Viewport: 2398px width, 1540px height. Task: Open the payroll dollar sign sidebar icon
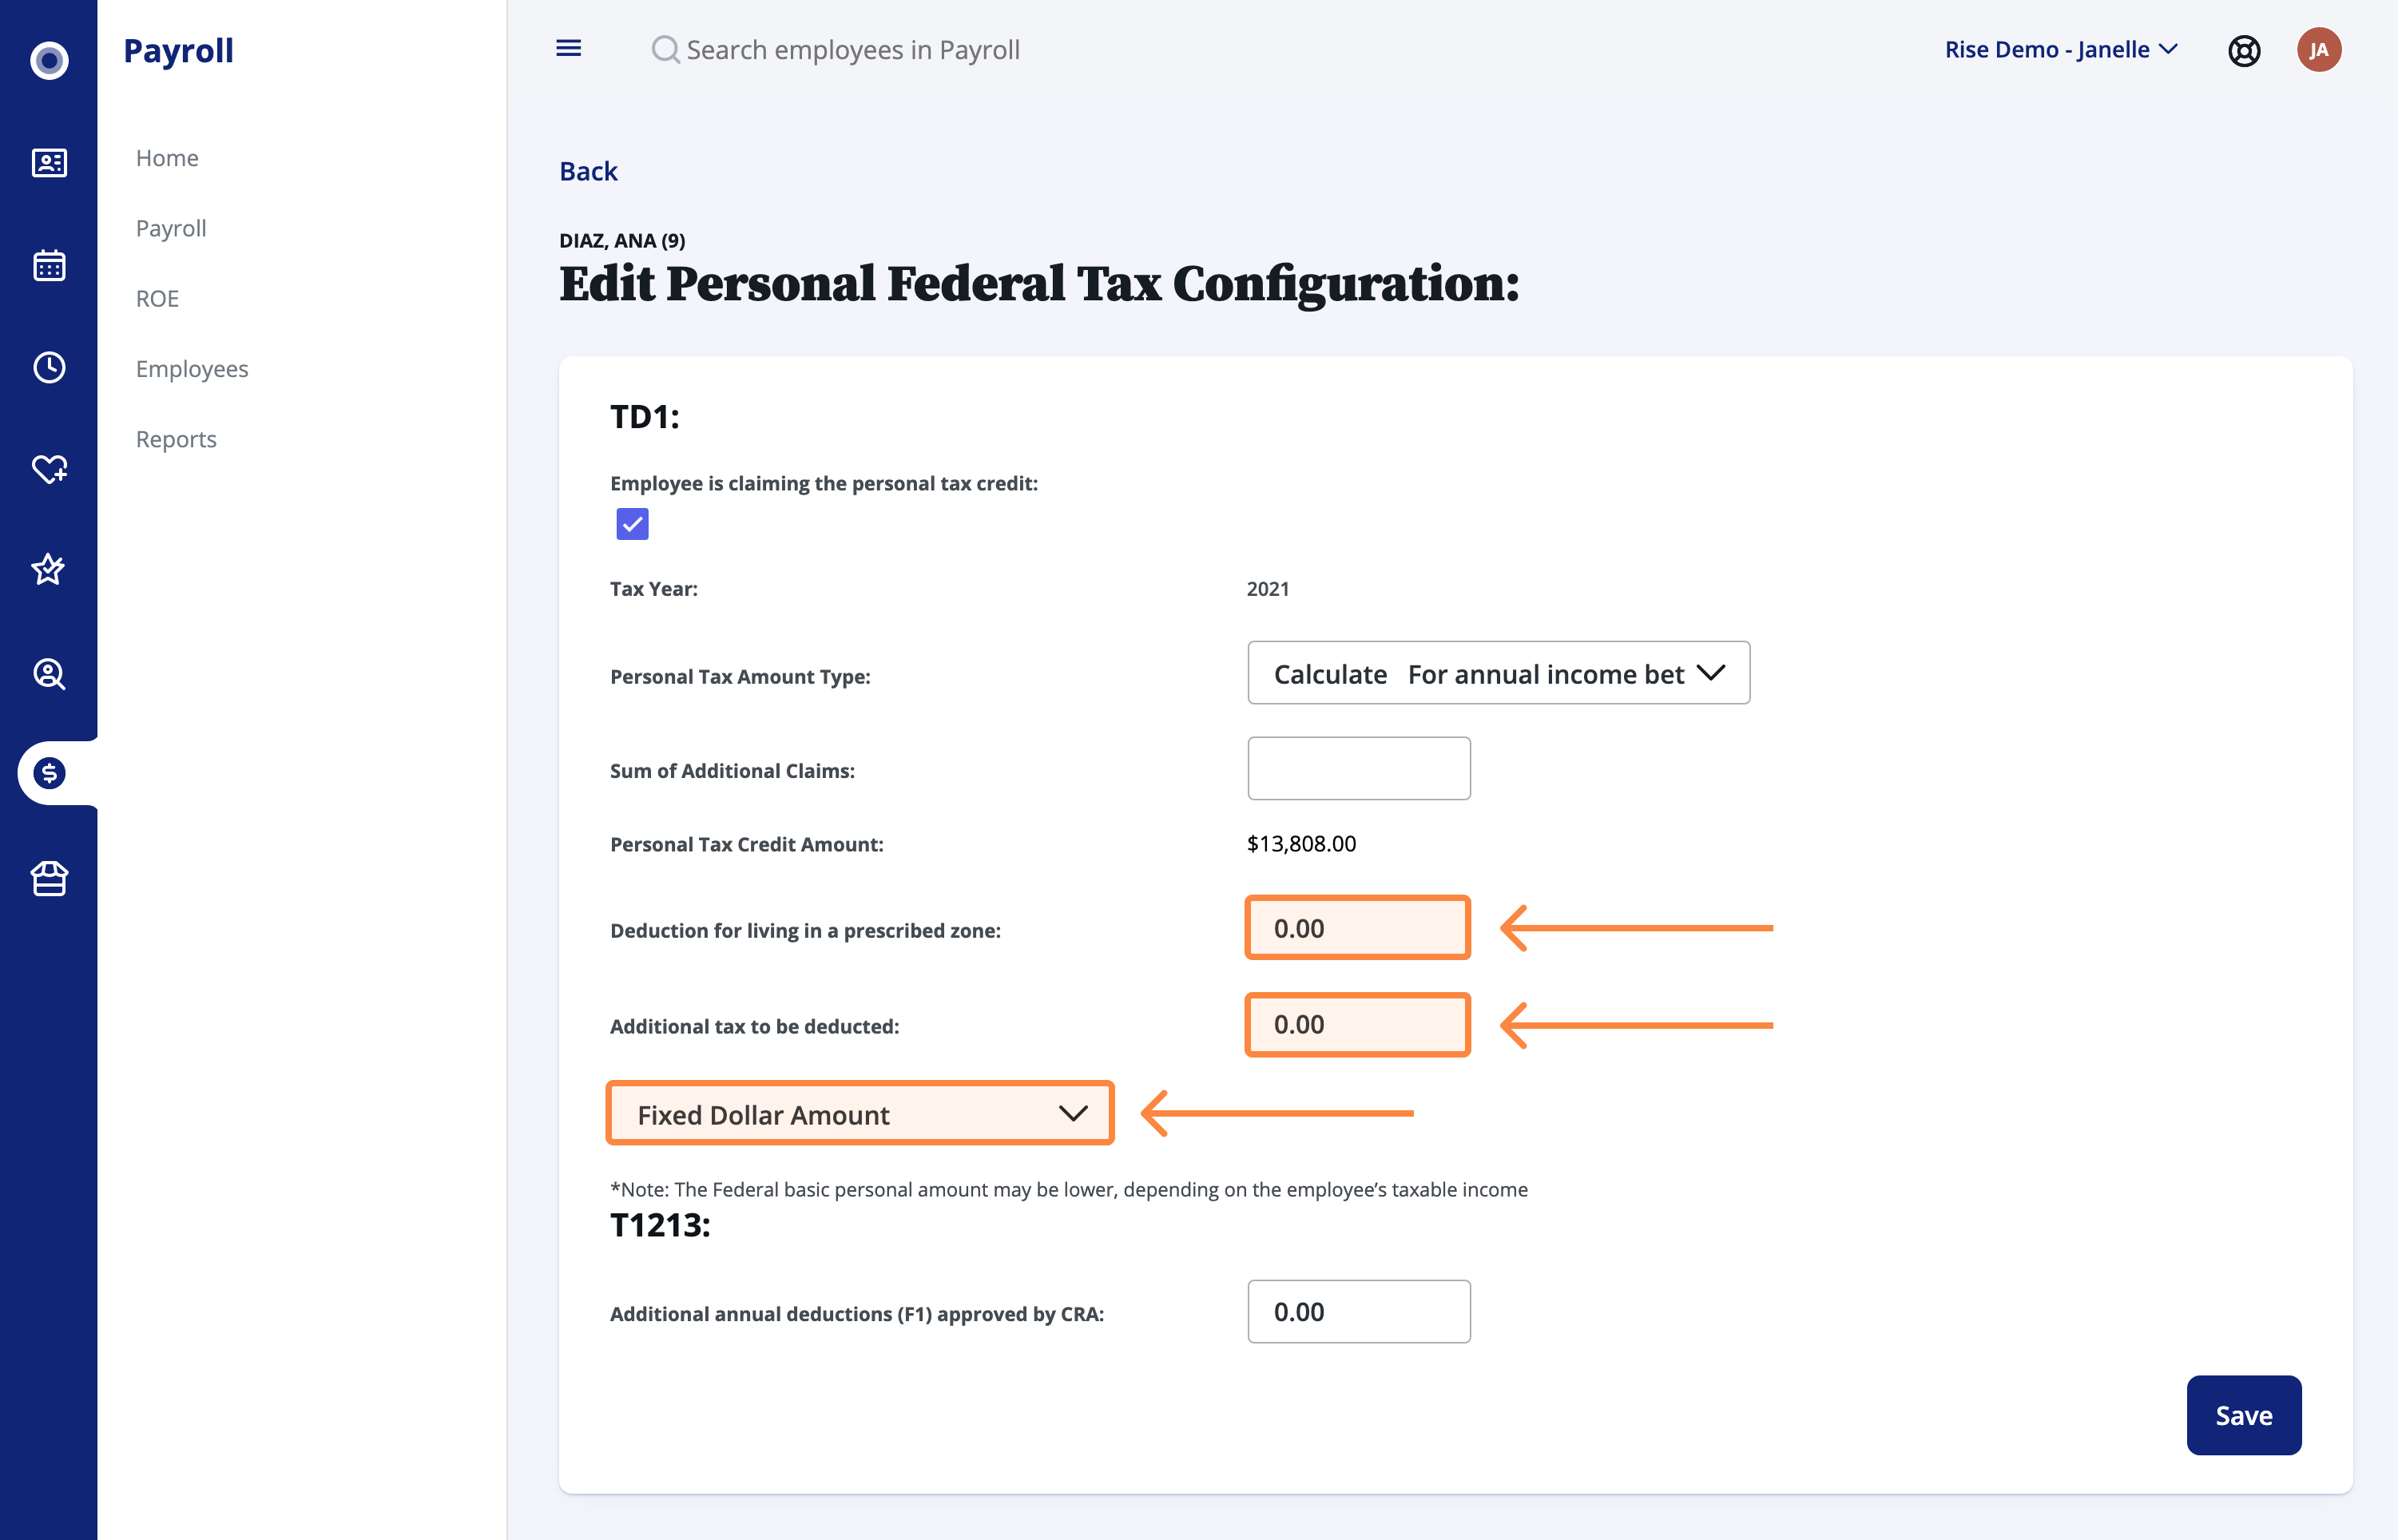click(x=49, y=773)
